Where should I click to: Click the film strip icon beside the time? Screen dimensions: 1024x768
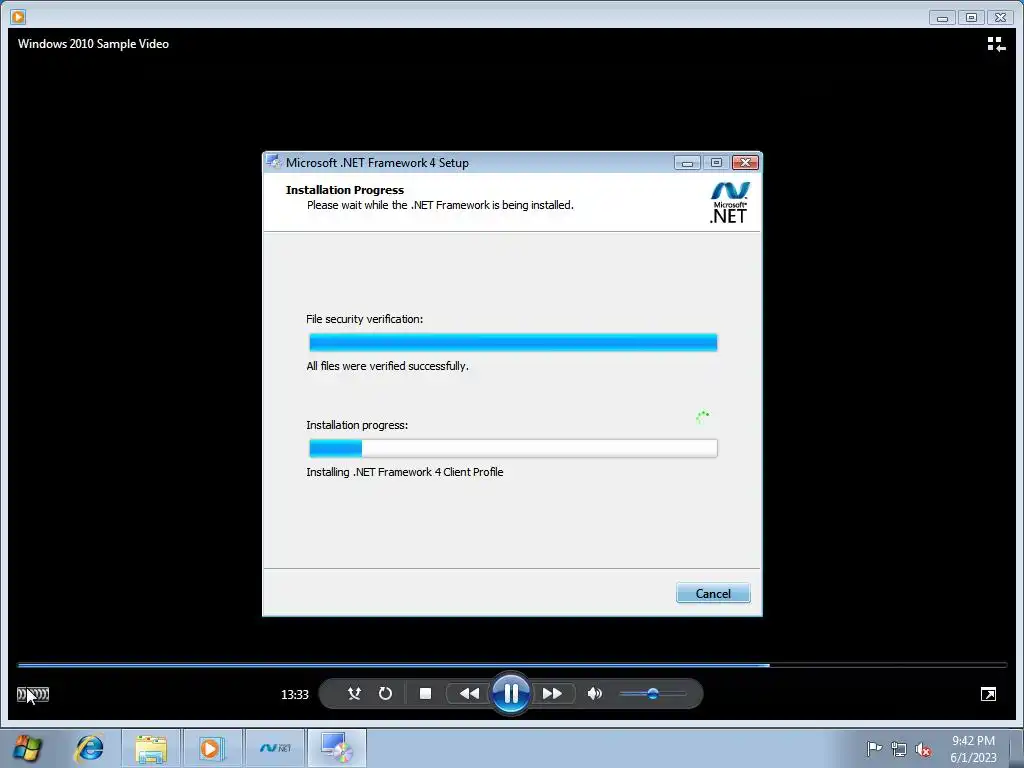click(x=33, y=694)
